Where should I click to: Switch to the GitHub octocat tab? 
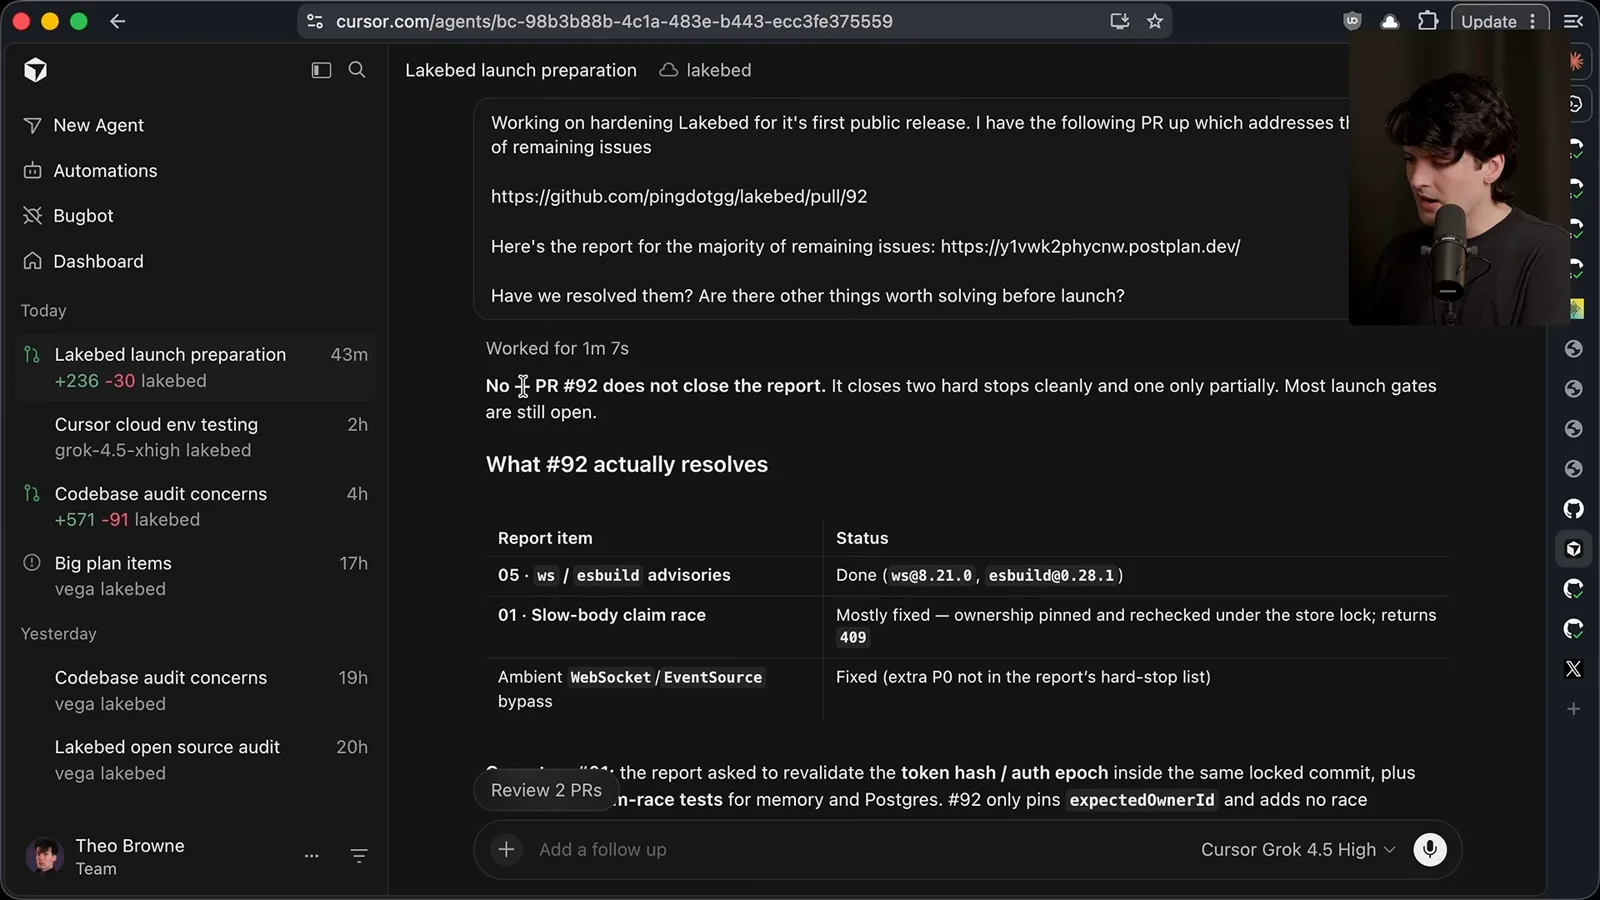(1574, 509)
